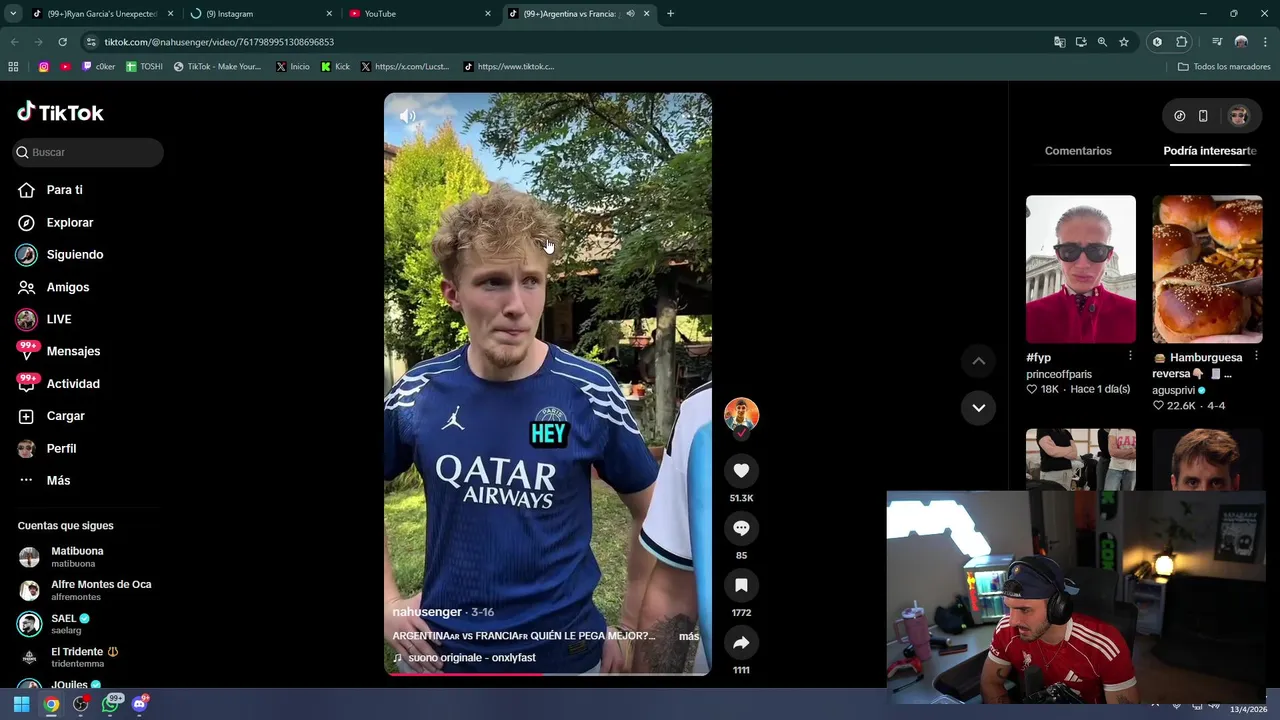Open the Amigos page
Viewport: 1280px width, 720px height.
click(x=67, y=287)
